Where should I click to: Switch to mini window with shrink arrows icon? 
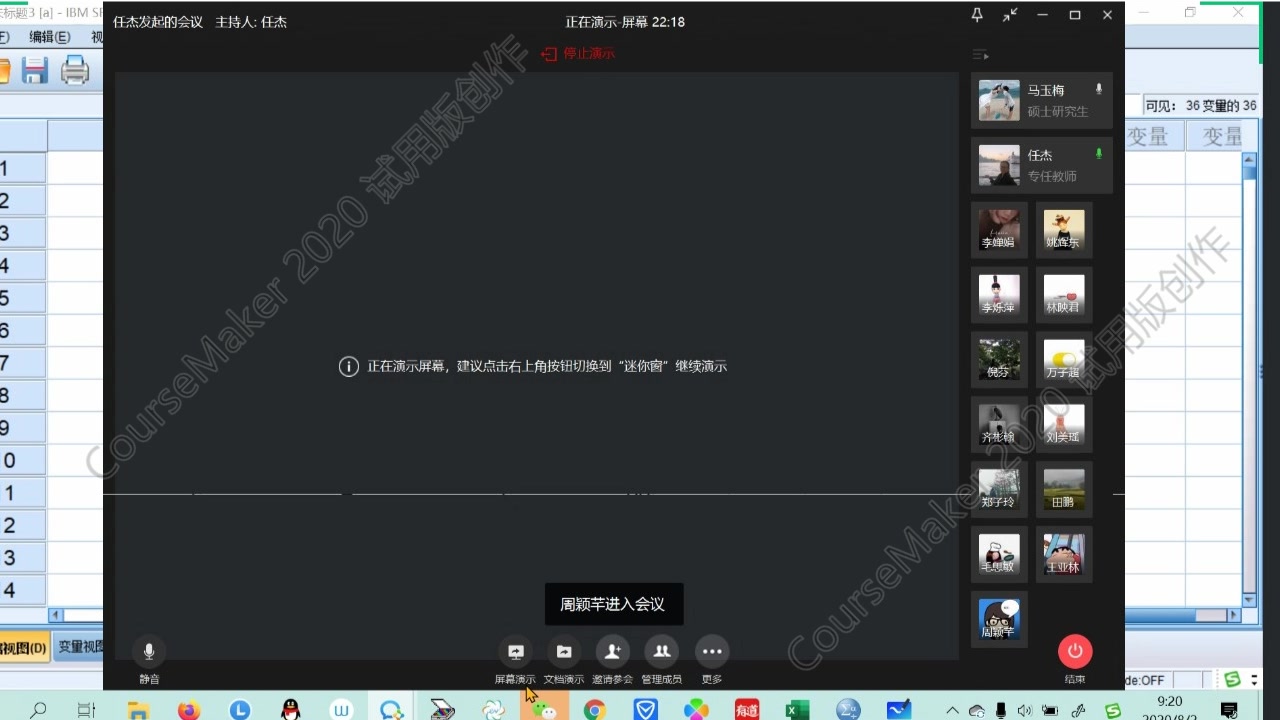(1010, 15)
